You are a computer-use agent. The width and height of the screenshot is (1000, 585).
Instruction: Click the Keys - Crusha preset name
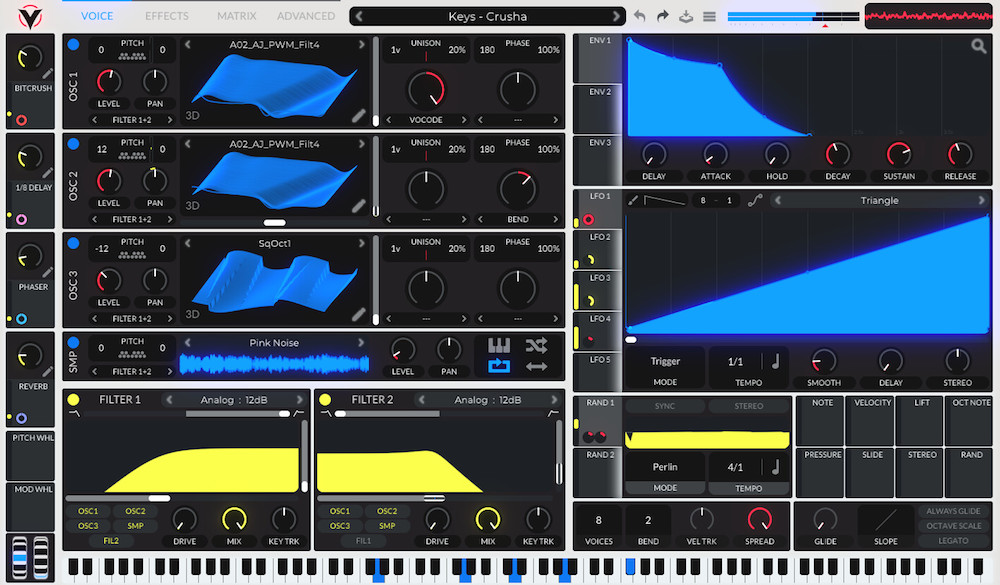(487, 17)
